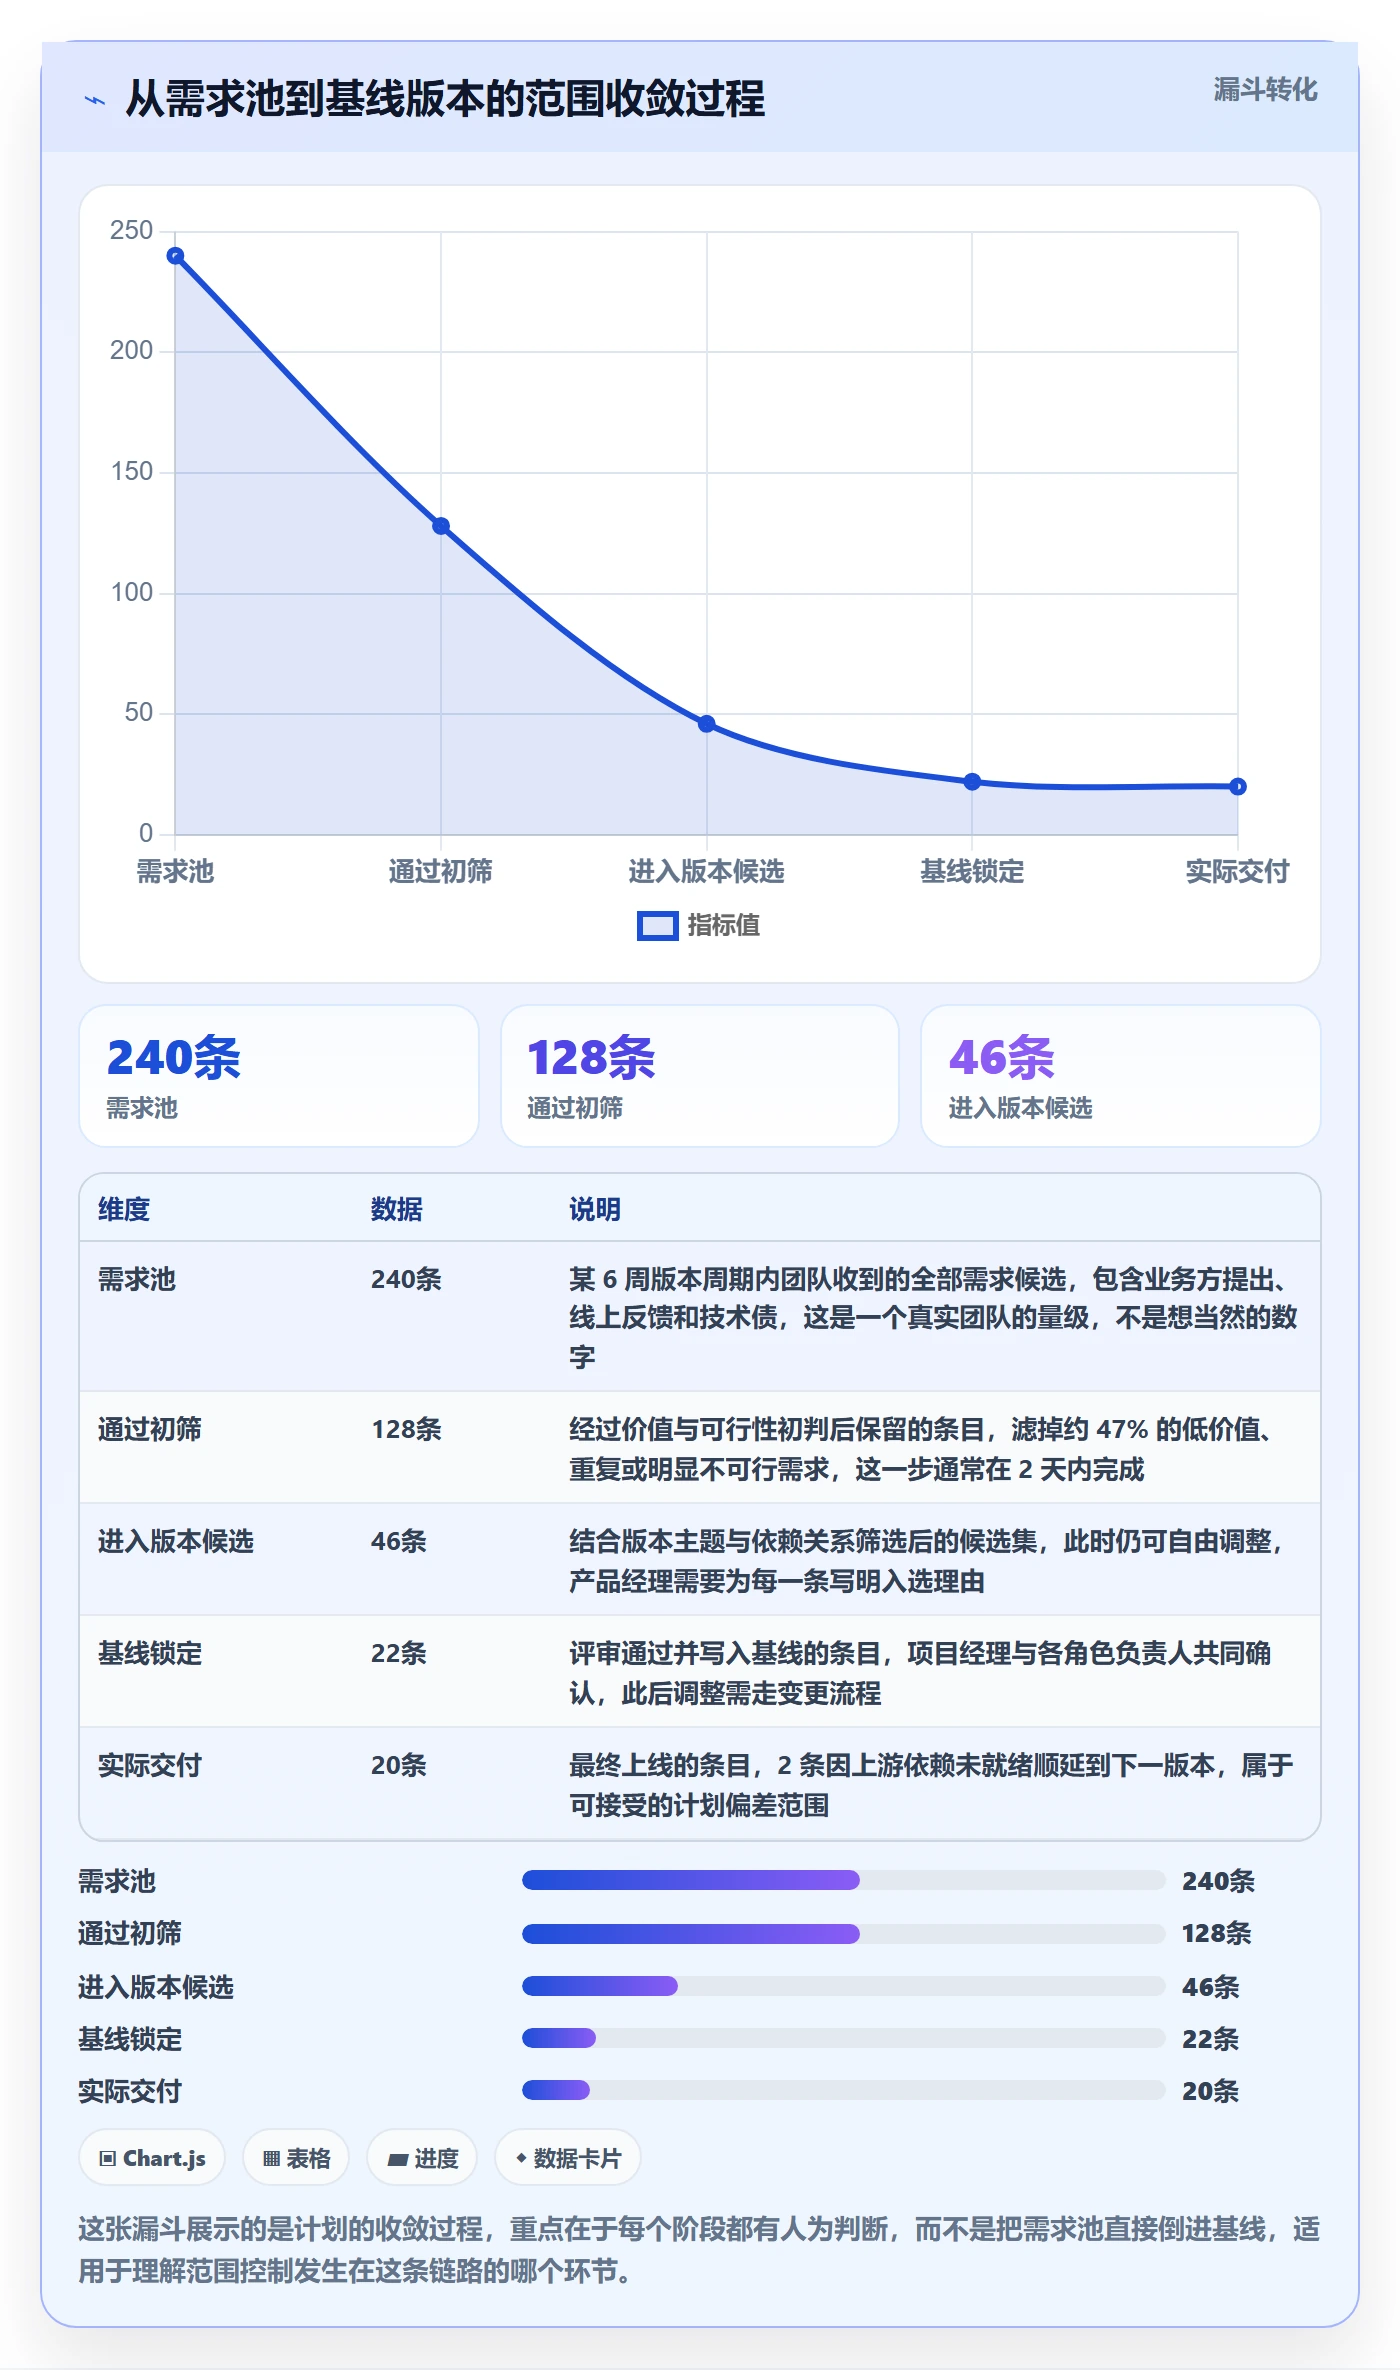This screenshot has height=2370, width=1400.
Task: Click the 表格 tag chip
Action: coord(296,2158)
